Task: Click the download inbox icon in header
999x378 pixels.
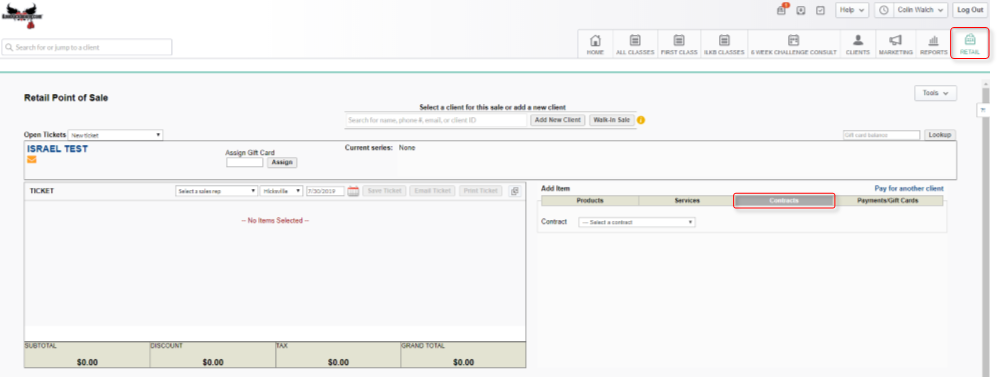Action: click(801, 10)
